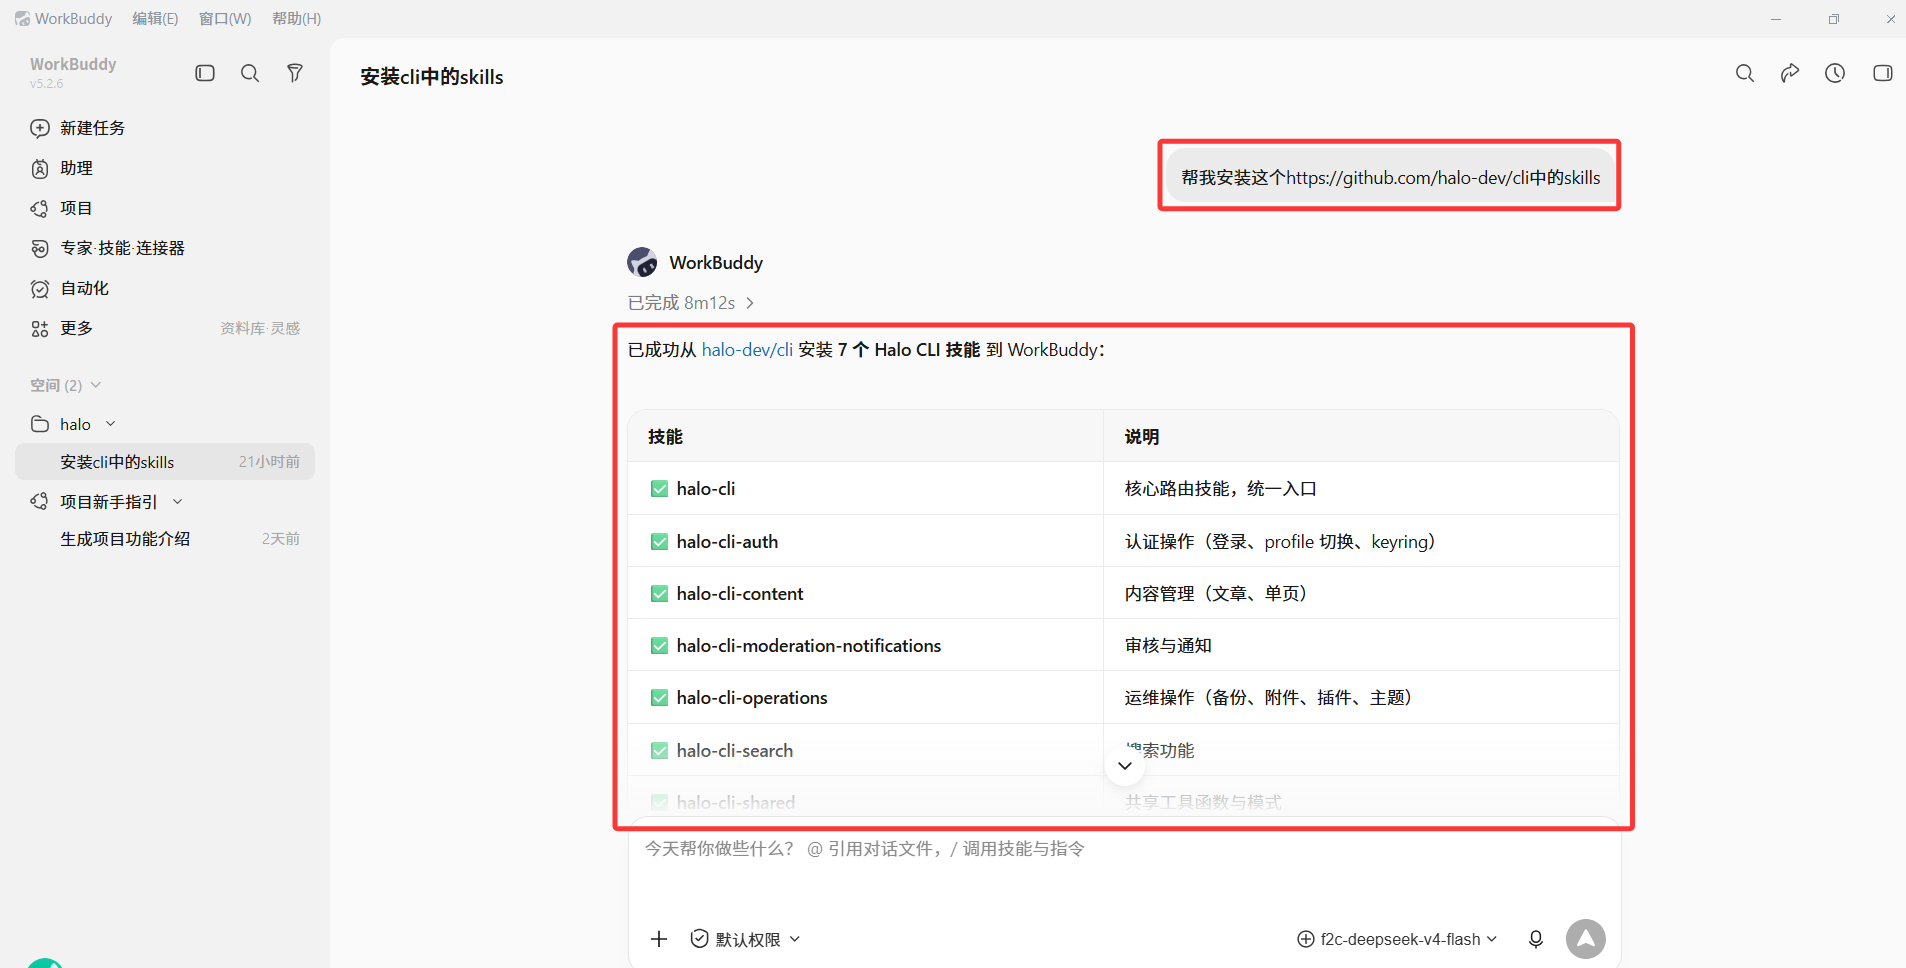This screenshot has width=1906, height=968.
Task: Start voice input with microphone icon
Action: (x=1536, y=939)
